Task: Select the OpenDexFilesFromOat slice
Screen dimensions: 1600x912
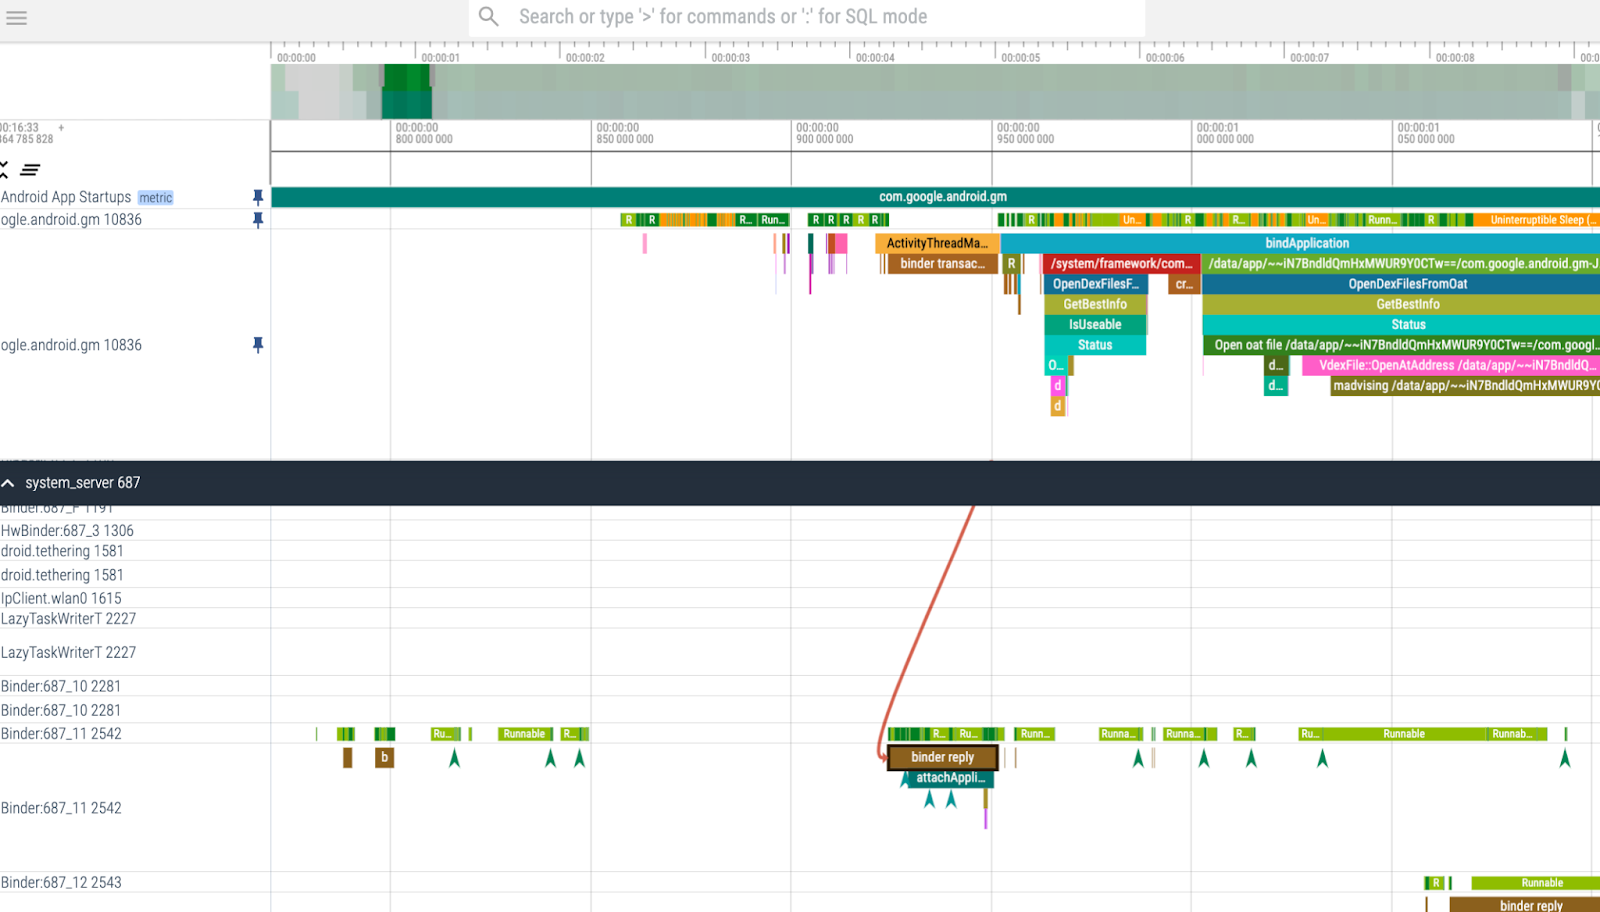Action: point(1407,284)
